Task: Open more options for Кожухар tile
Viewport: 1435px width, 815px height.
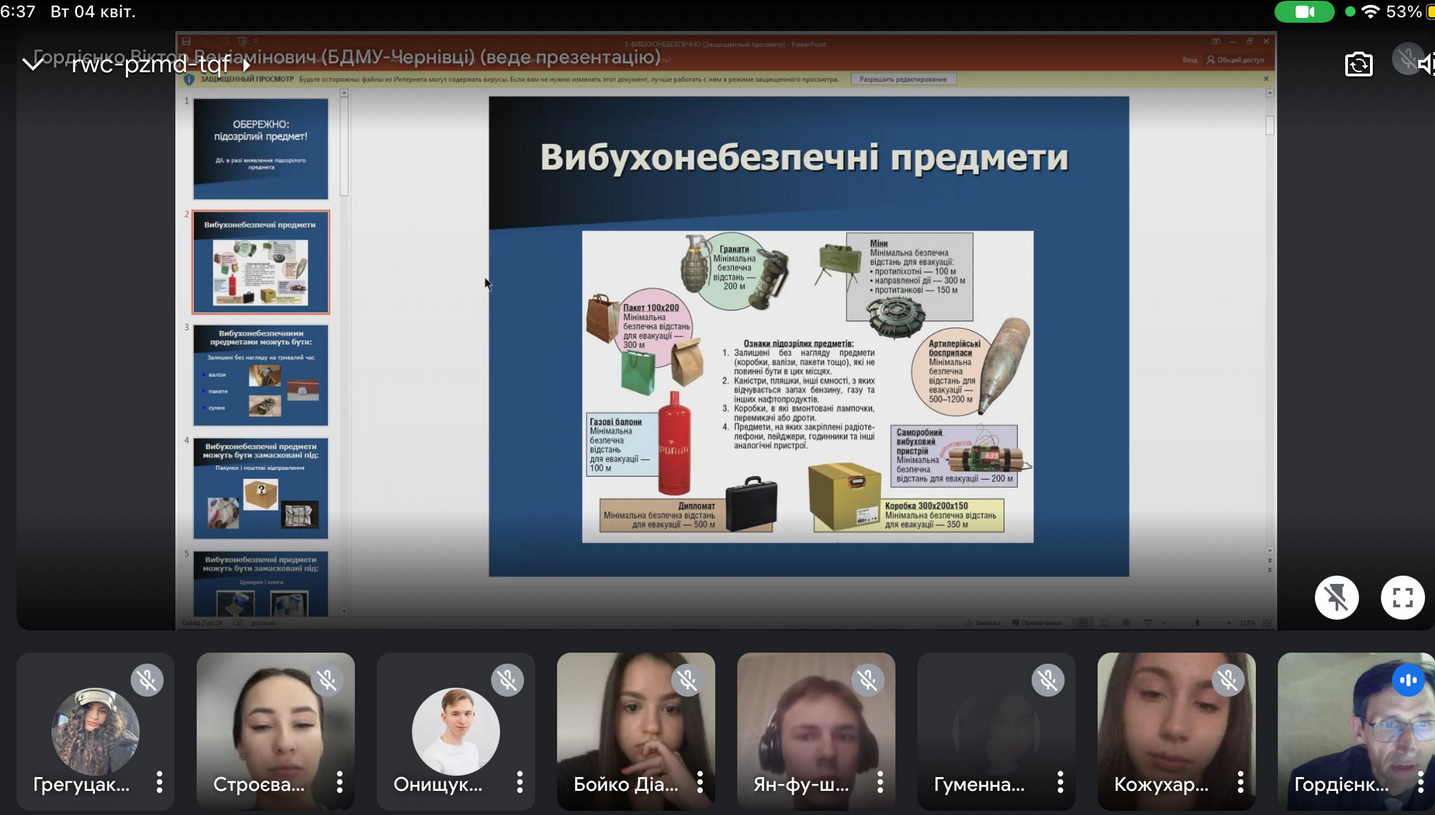Action: [x=1240, y=782]
